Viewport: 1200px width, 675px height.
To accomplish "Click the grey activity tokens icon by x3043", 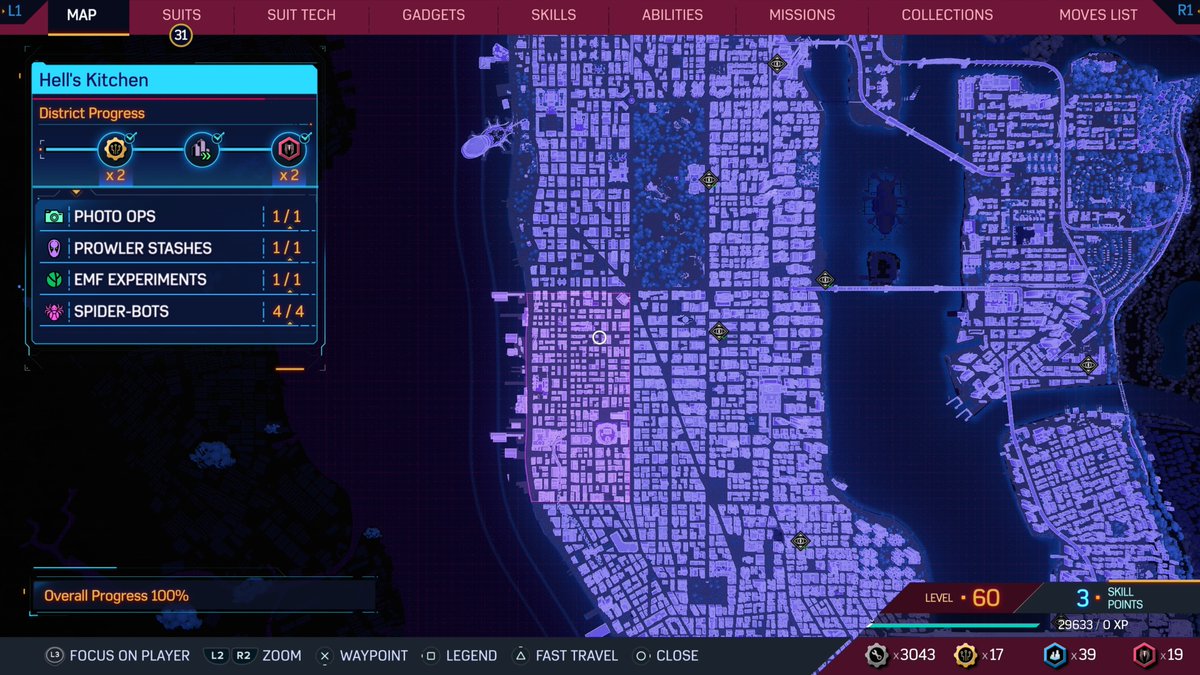I will point(877,655).
